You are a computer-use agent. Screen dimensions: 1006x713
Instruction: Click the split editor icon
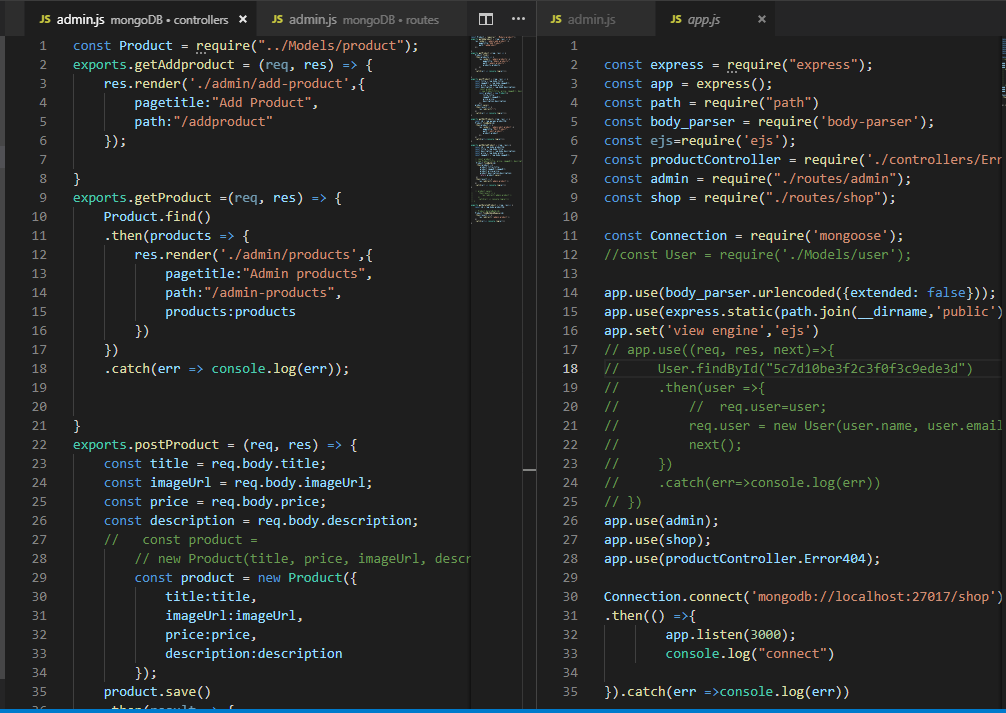point(486,19)
